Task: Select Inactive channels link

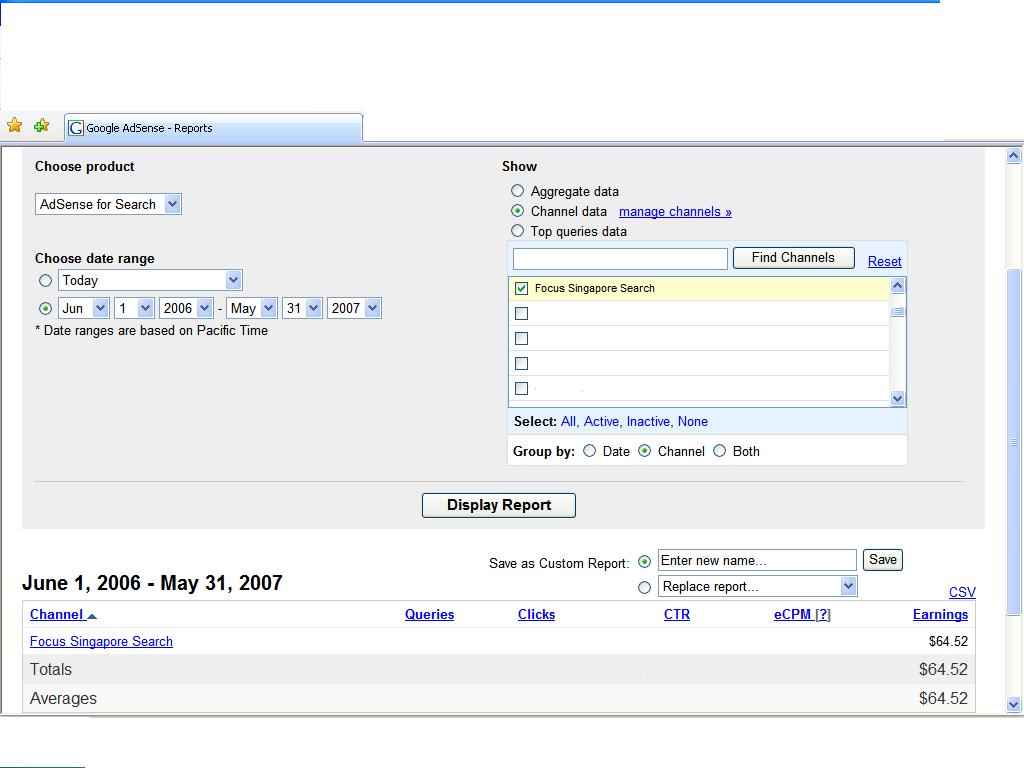Action: click(650, 422)
